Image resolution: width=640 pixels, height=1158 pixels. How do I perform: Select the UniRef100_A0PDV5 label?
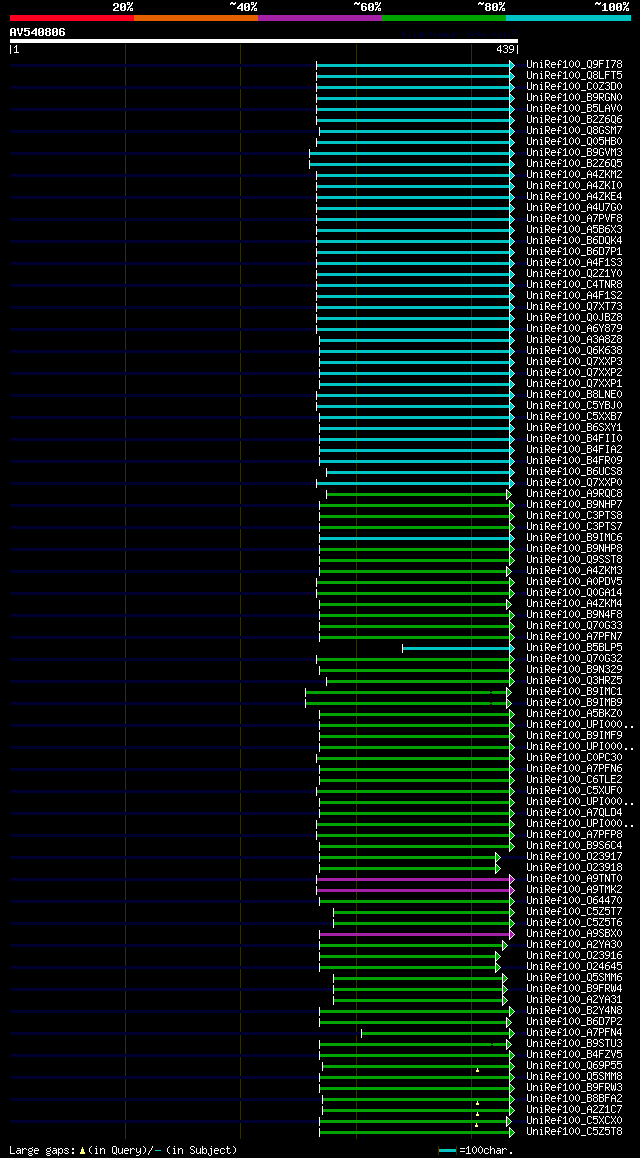[x=574, y=582]
